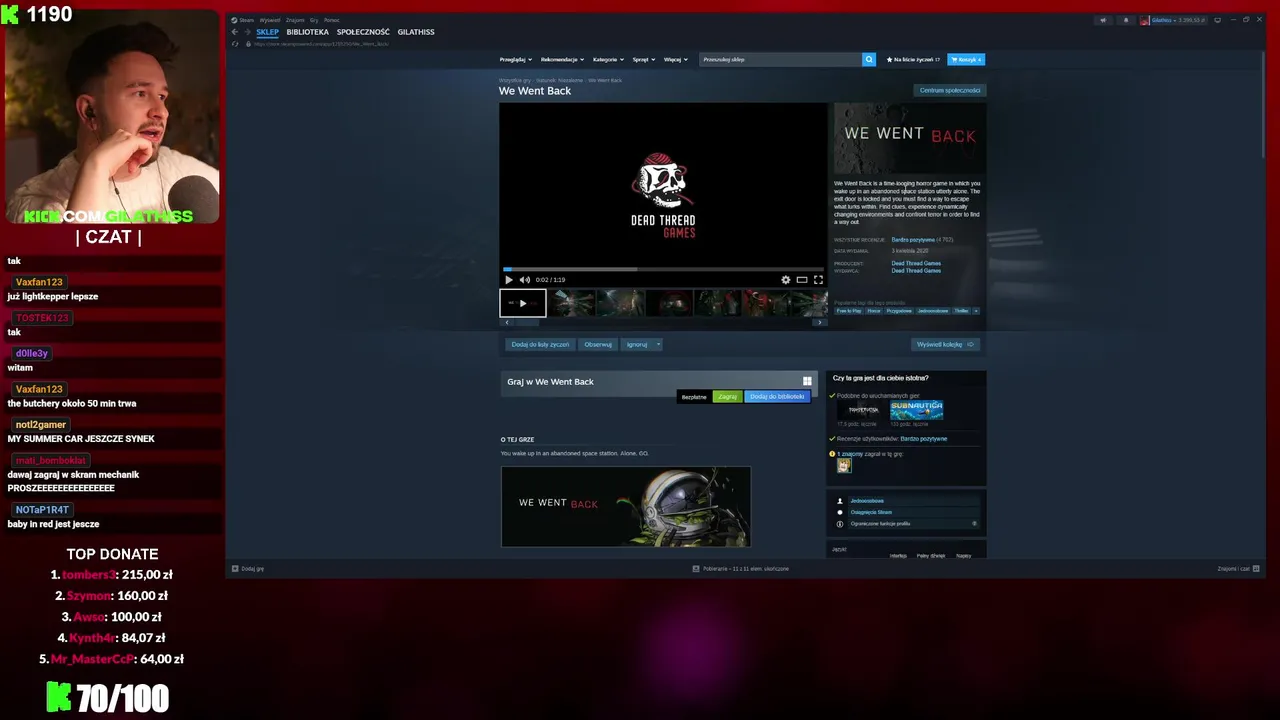Click the store URL address bar
1280x720 pixels.
[x=320, y=44]
